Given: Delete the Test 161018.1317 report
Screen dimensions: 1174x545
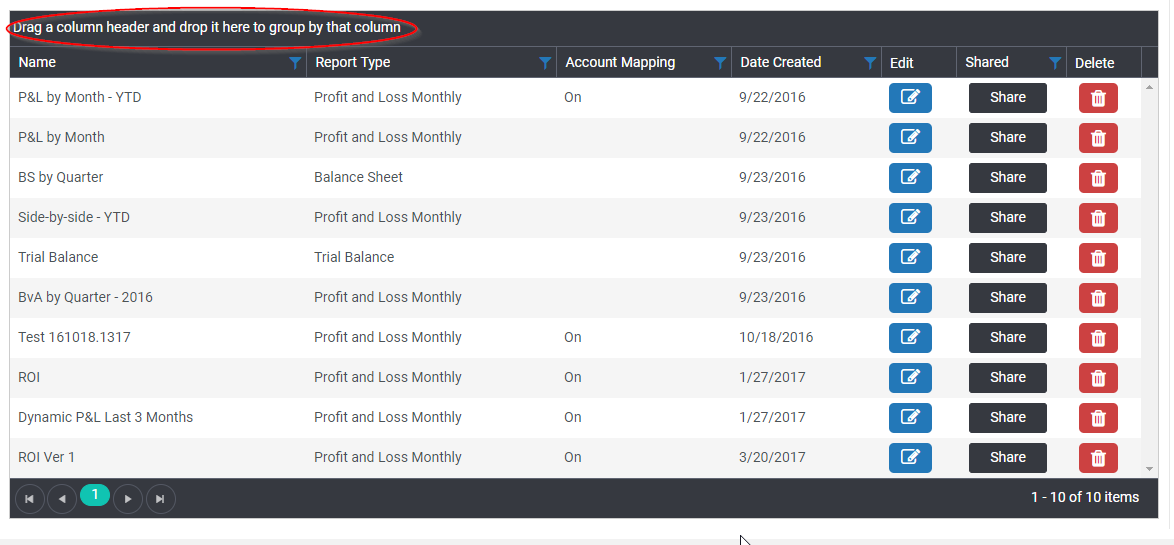Looking at the screenshot, I should pos(1098,338).
